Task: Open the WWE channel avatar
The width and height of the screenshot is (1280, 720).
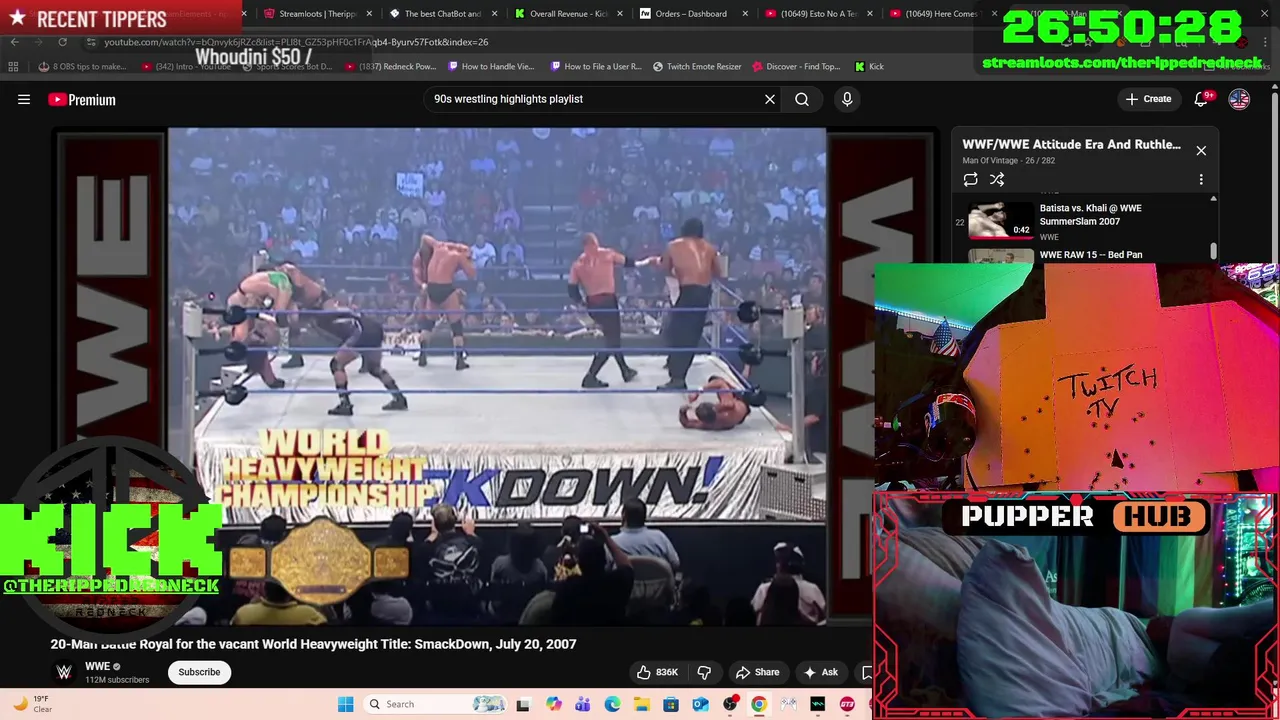Action: tap(64, 672)
